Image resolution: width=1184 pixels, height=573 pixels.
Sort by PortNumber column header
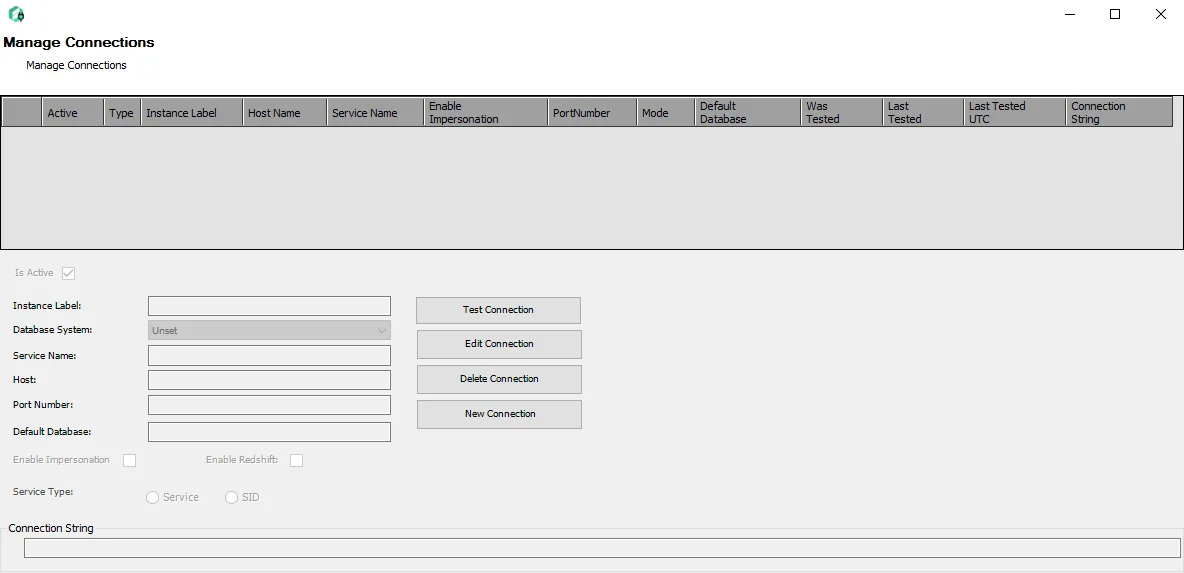click(592, 112)
